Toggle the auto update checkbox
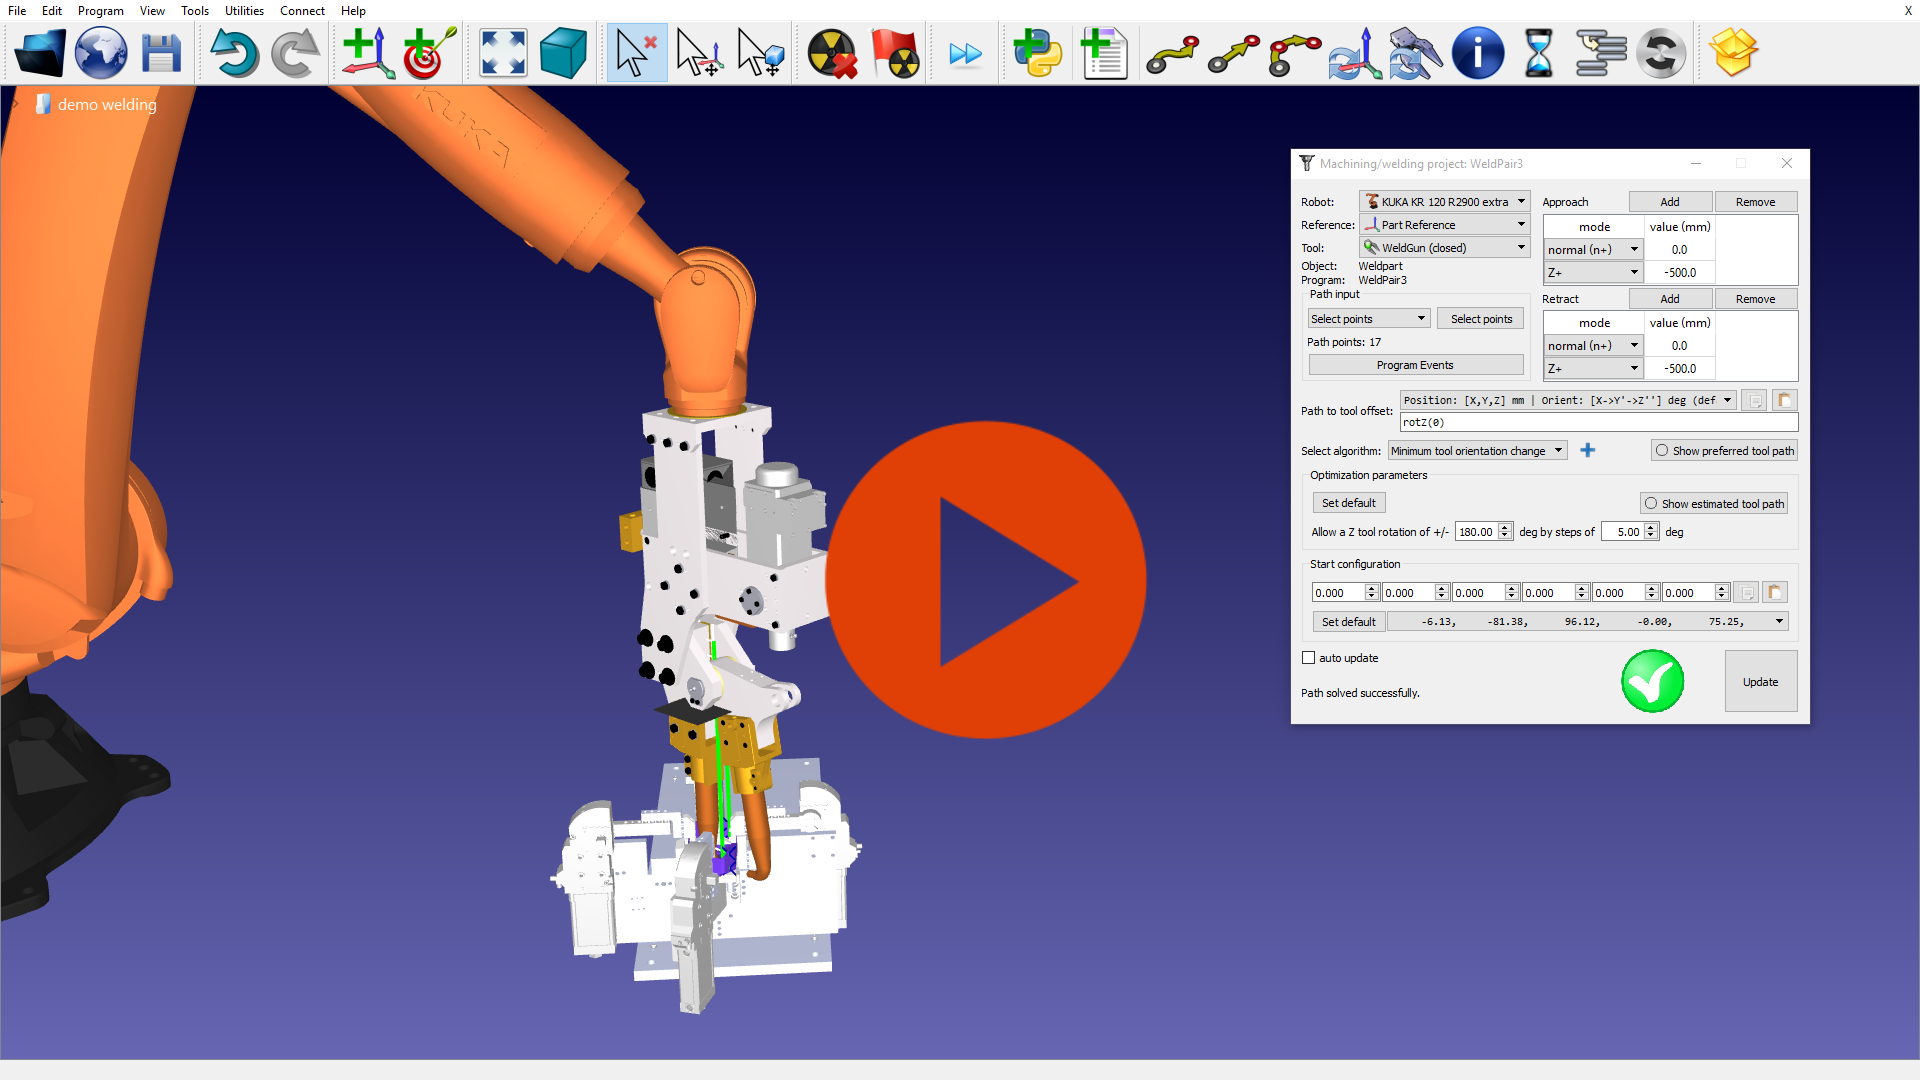This screenshot has width=1920, height=1080. click(1309, 658)
